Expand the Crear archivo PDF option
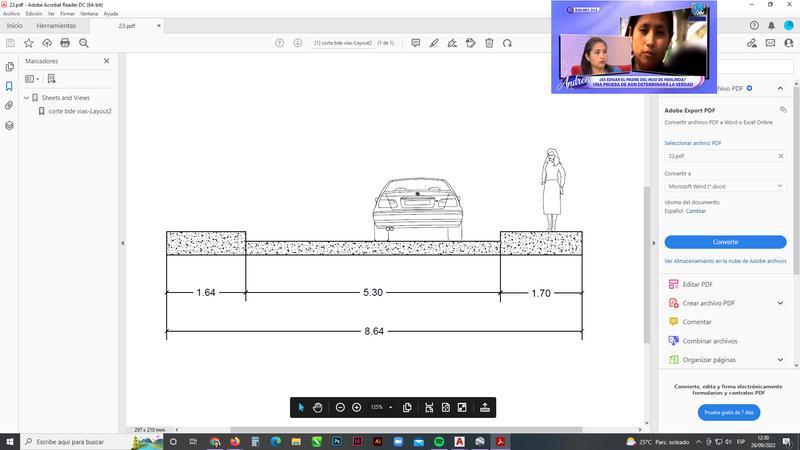The width and height of the screenshot is (800, 450). click(x=780, y=303)
